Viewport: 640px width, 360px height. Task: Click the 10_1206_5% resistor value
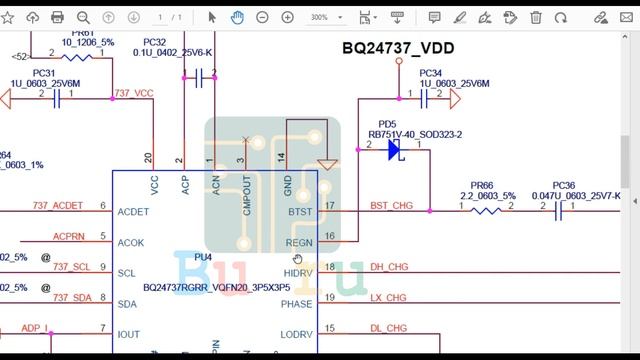pyautogui.click(x=88, y=42)
